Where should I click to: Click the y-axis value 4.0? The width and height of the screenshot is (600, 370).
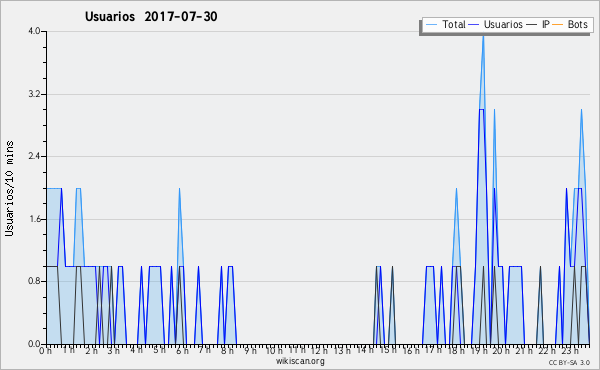(34, 31)
